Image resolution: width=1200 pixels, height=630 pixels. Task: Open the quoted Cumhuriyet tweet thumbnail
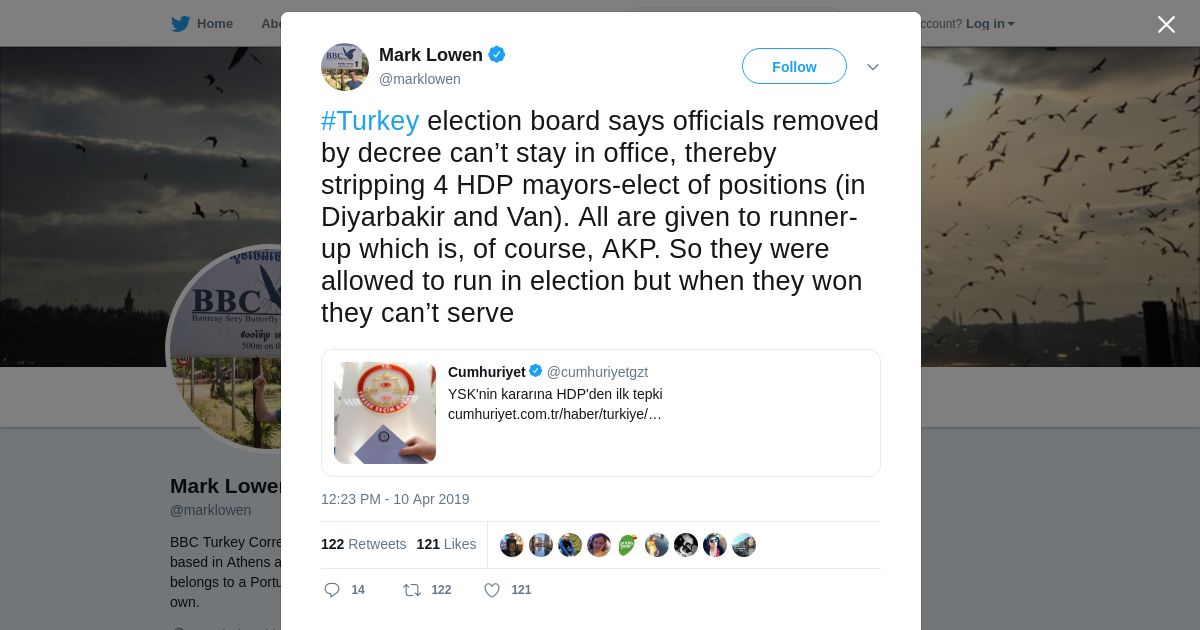coord(385,413)
